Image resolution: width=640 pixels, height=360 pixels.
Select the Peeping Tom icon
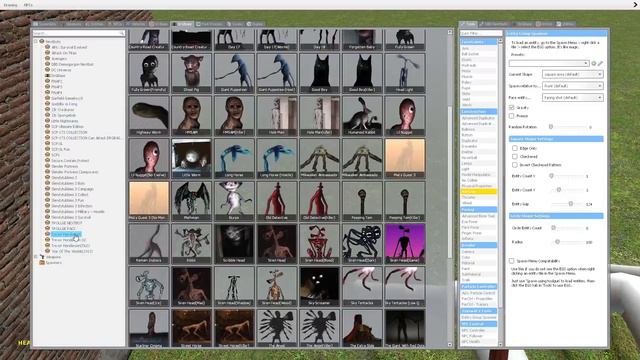(362, 201)
